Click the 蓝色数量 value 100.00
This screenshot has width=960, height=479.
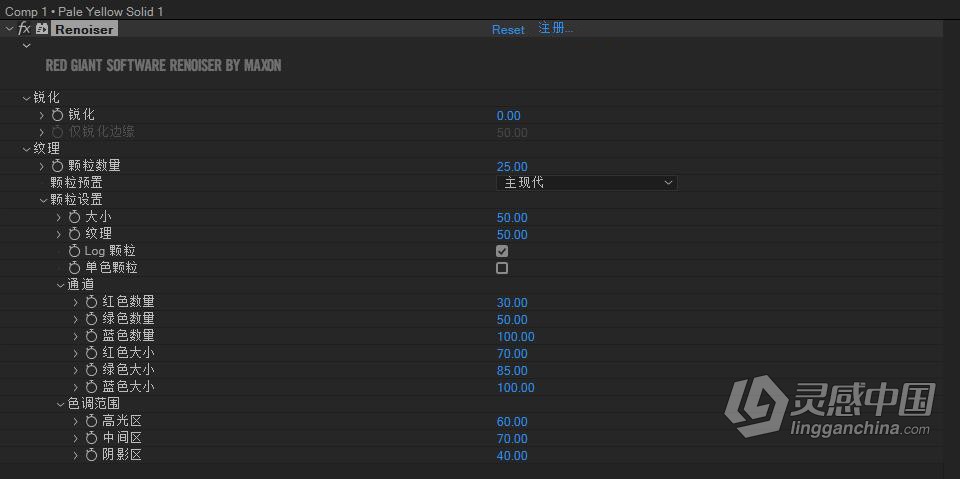click(x=516, y=337)
